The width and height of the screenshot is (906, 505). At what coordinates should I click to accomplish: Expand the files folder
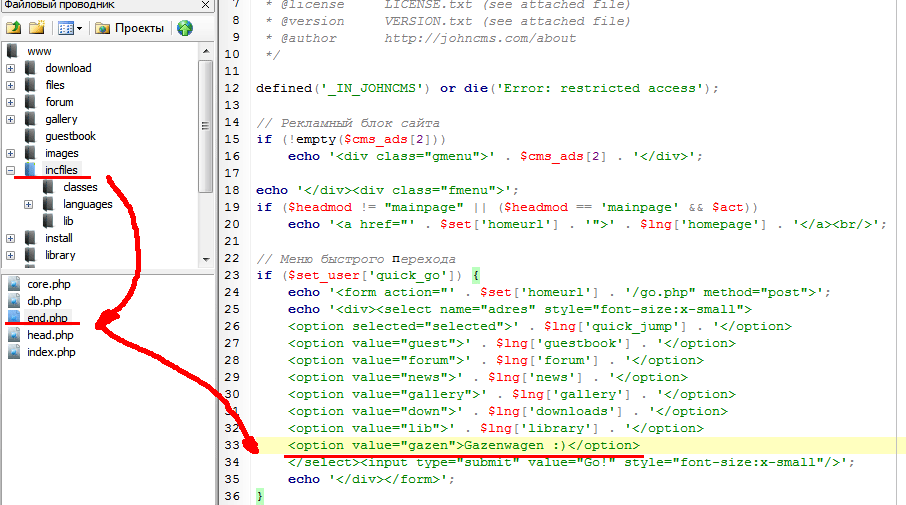[x=10, y=85]
